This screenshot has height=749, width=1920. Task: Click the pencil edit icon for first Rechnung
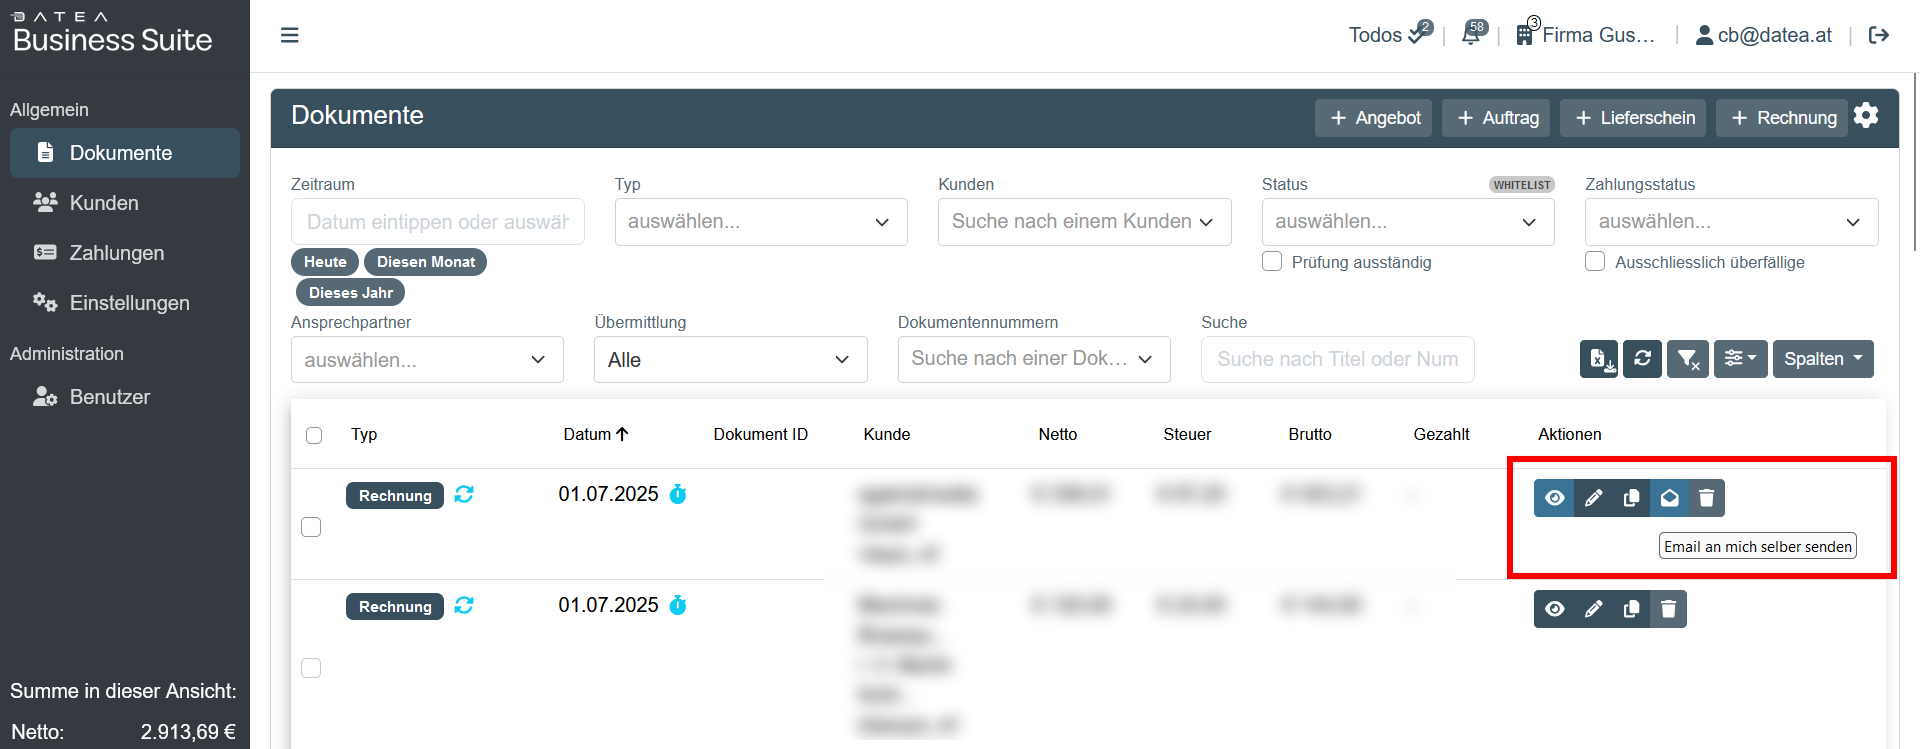tap(1593, 498)
